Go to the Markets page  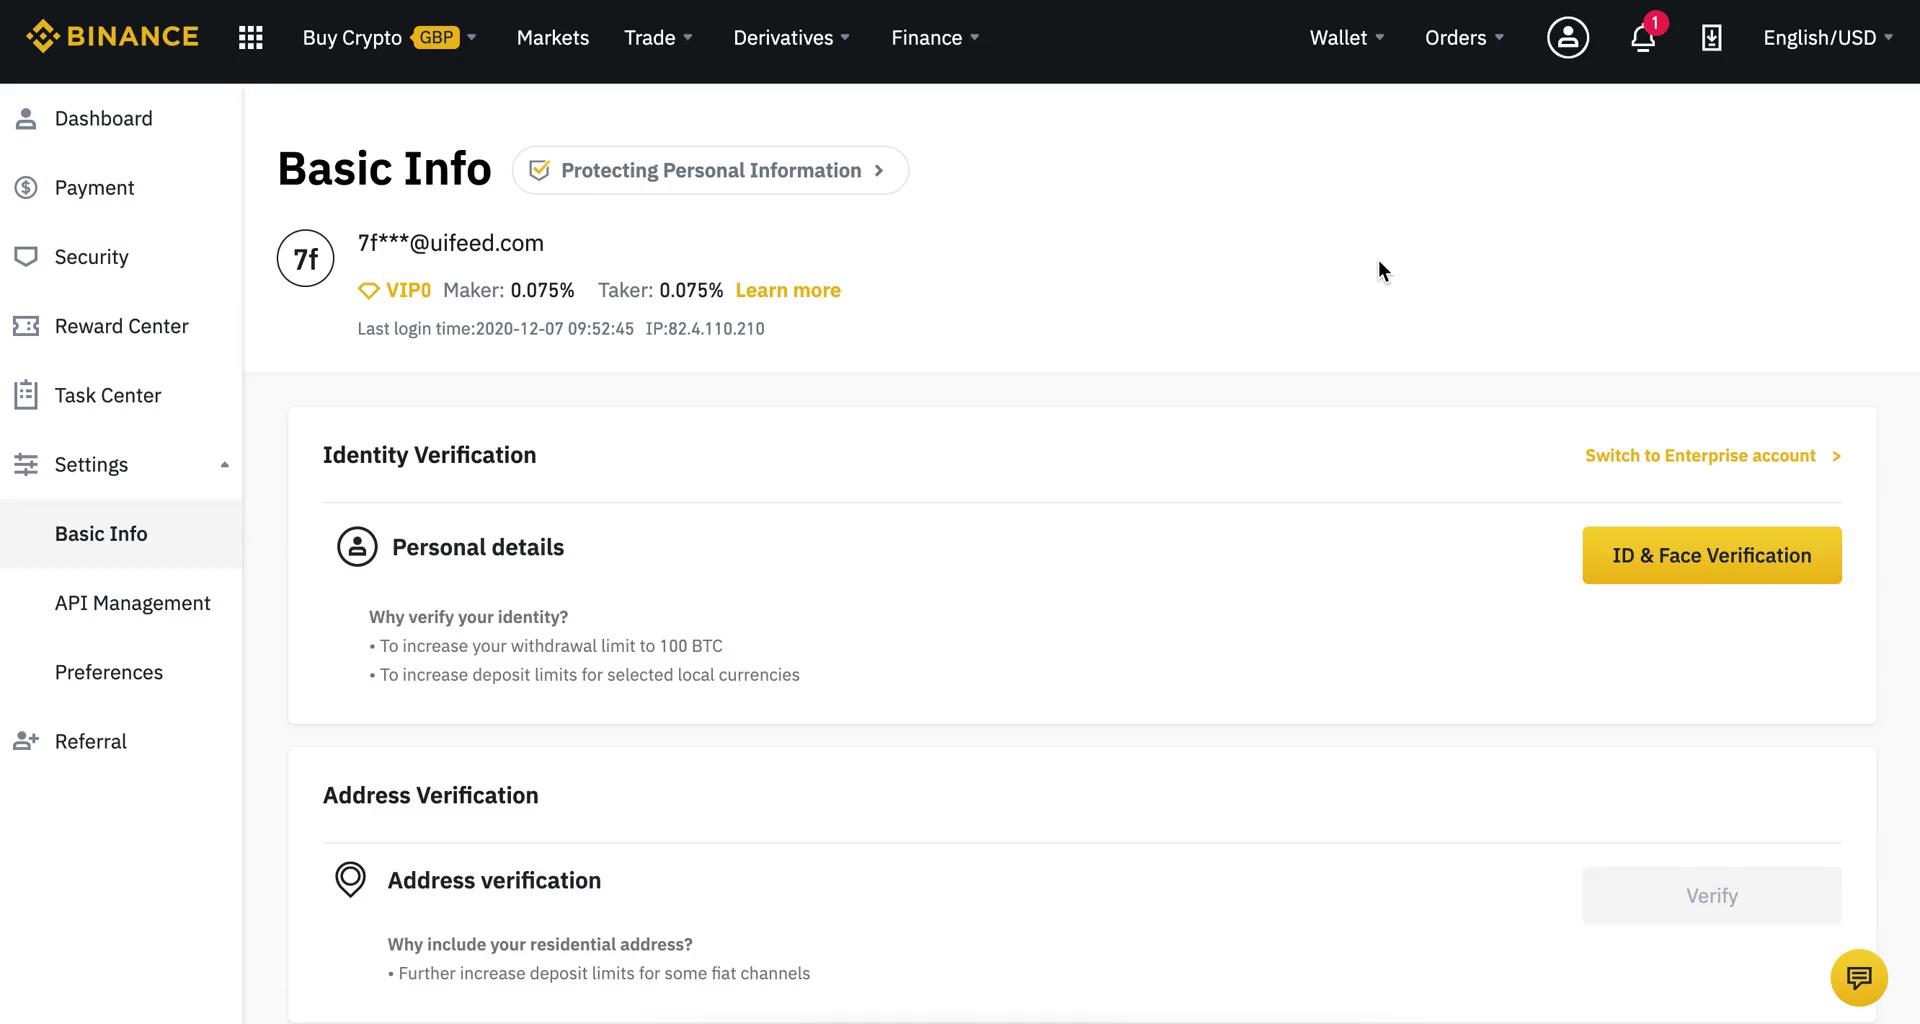coord(553,38)
